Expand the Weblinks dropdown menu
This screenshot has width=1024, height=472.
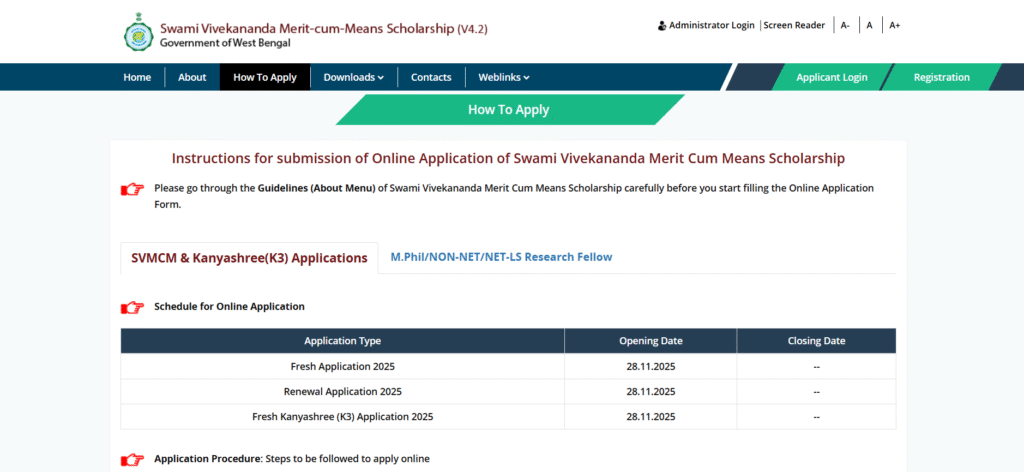[504, 77]
